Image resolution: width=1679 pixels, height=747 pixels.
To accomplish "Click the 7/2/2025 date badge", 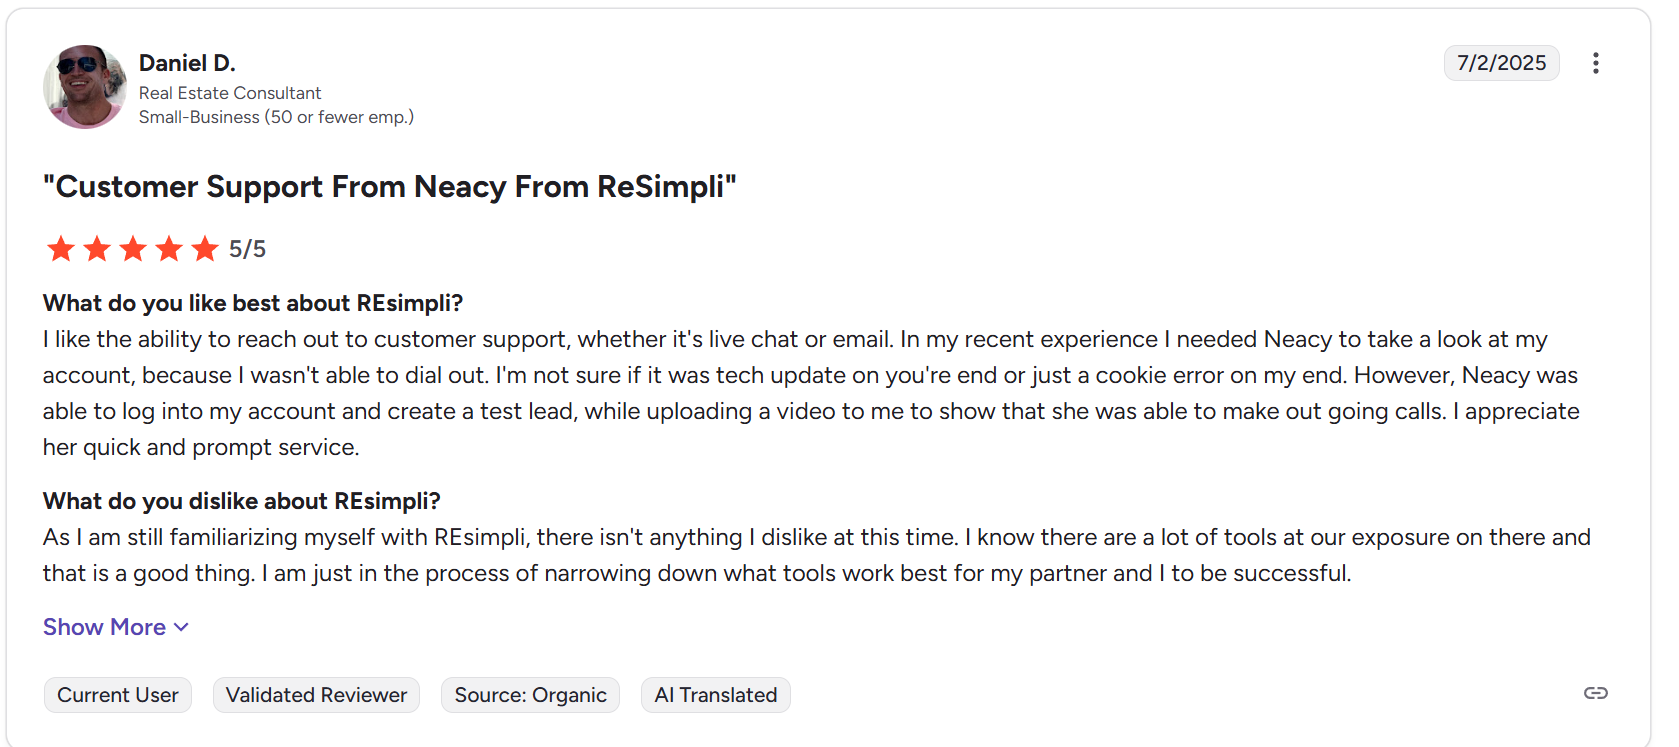I will (1501, 63).
